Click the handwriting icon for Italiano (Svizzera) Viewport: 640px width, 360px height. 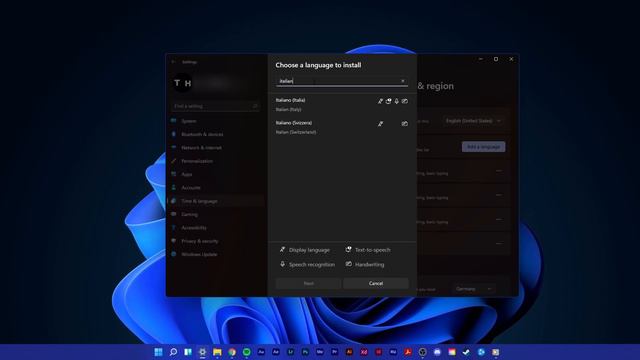(404, 124)
